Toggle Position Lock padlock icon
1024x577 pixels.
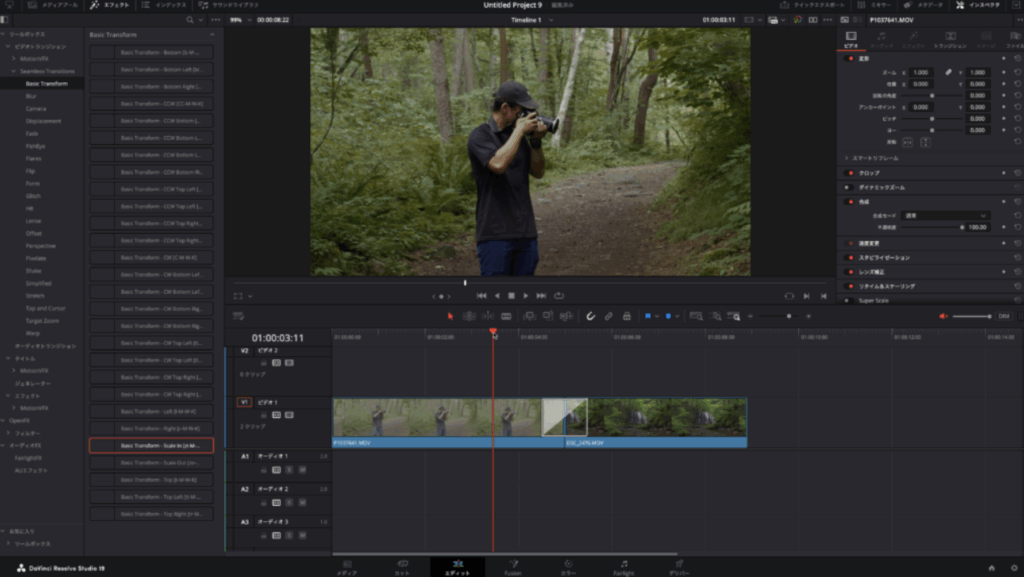pyautogui.click(x=627, y=317)
